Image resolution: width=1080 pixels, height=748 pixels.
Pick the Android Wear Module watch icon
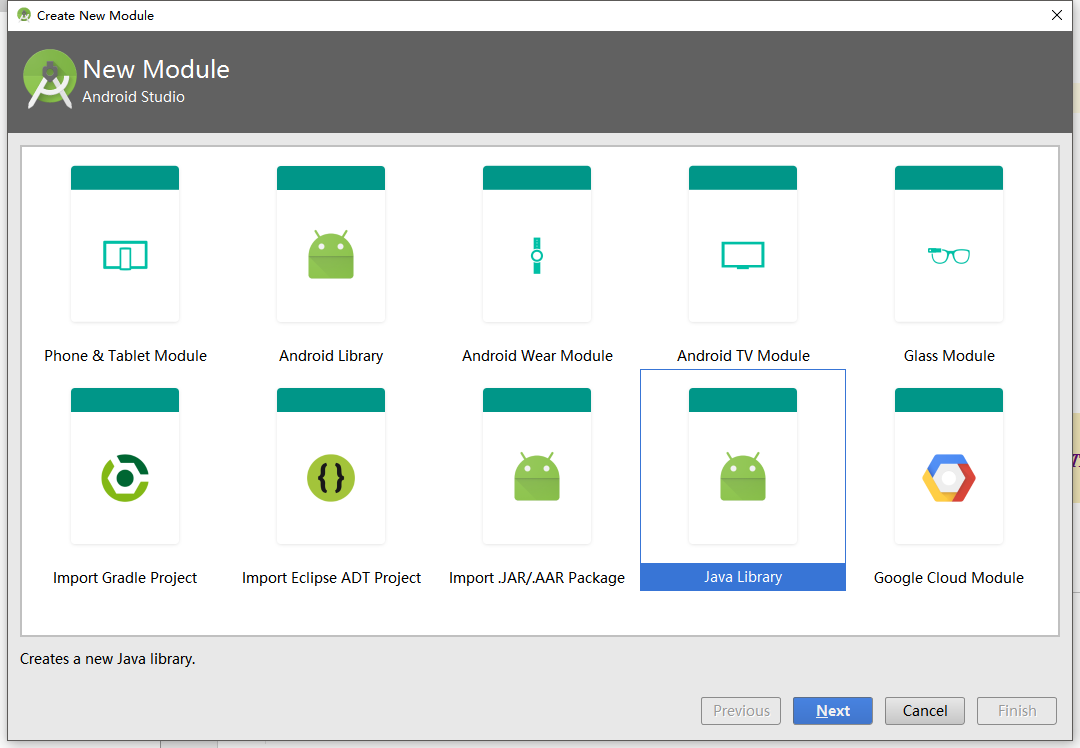pyautogui.click(x=537, y=255)
